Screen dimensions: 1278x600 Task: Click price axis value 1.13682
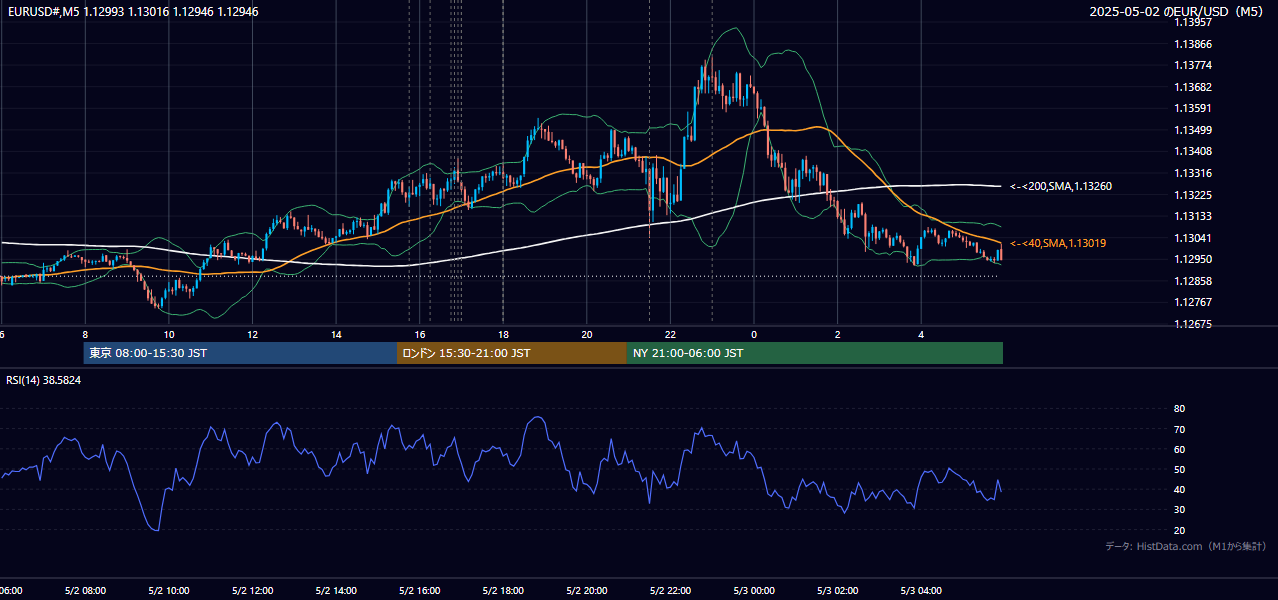coord(1192,87)
